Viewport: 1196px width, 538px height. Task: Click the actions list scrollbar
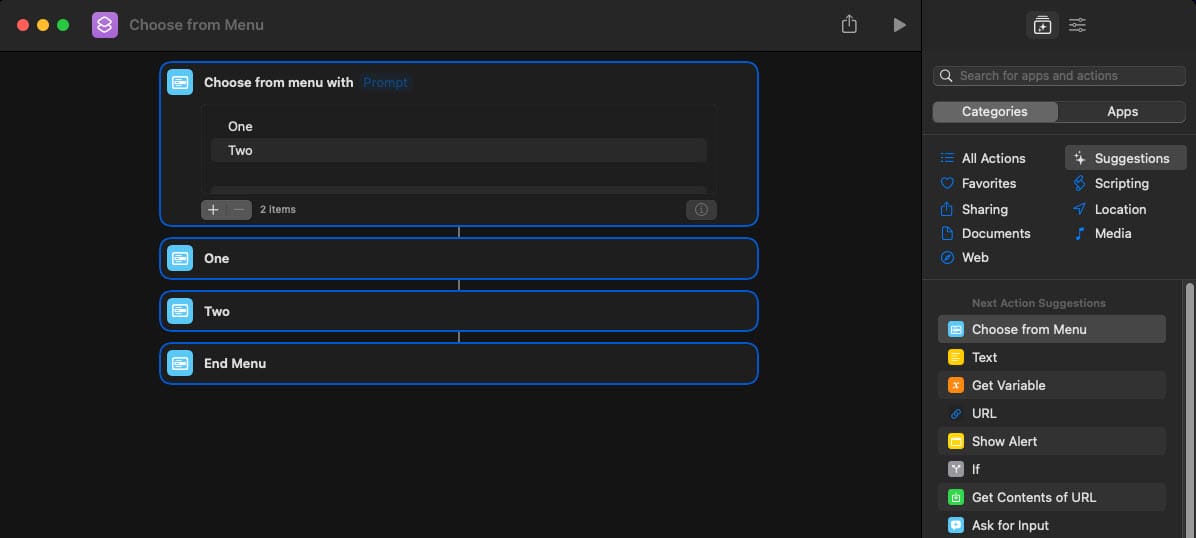click(1188, 409)
